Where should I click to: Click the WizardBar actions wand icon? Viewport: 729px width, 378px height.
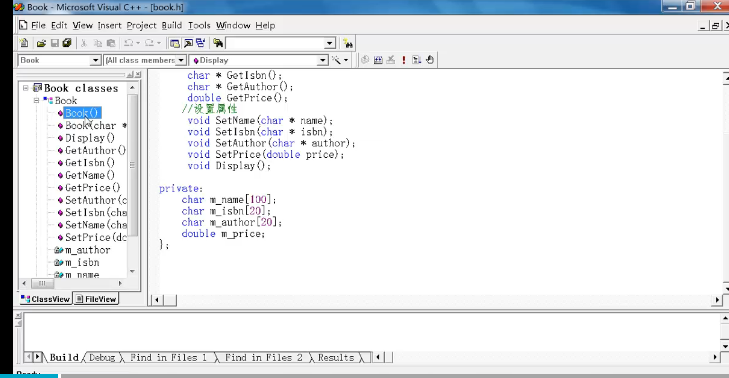pyautogui.click(x=336, y=60)
